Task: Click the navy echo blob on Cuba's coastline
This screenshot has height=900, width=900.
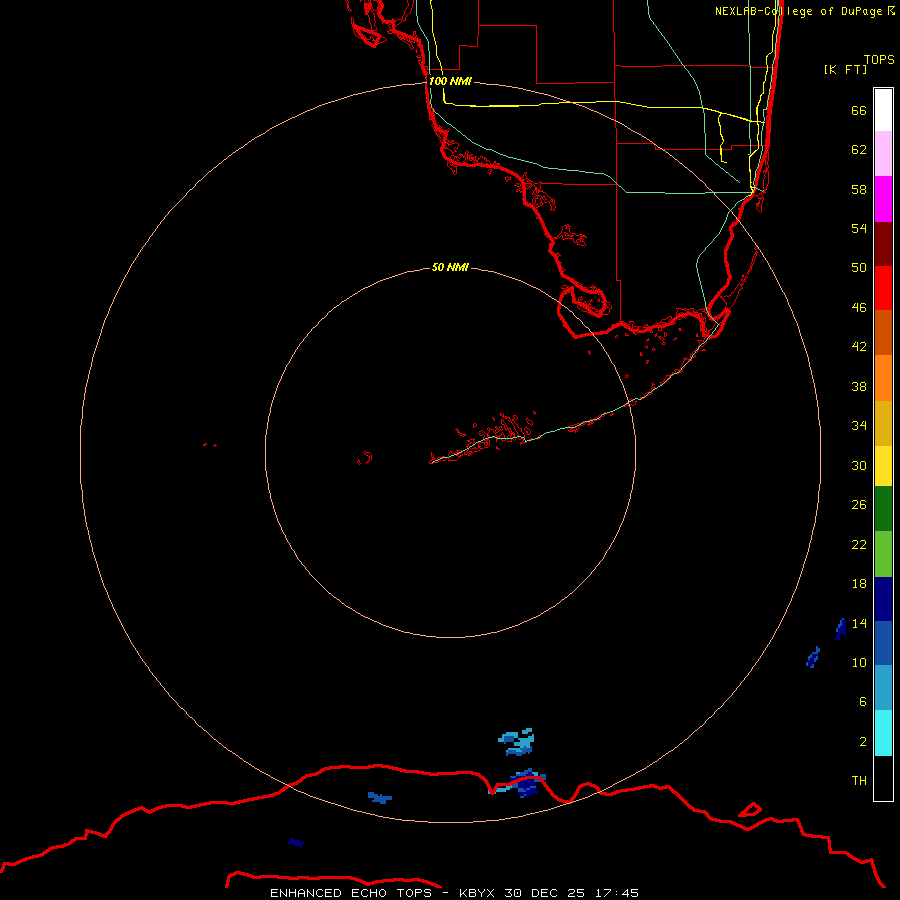Action: click(x=526, y=783)
